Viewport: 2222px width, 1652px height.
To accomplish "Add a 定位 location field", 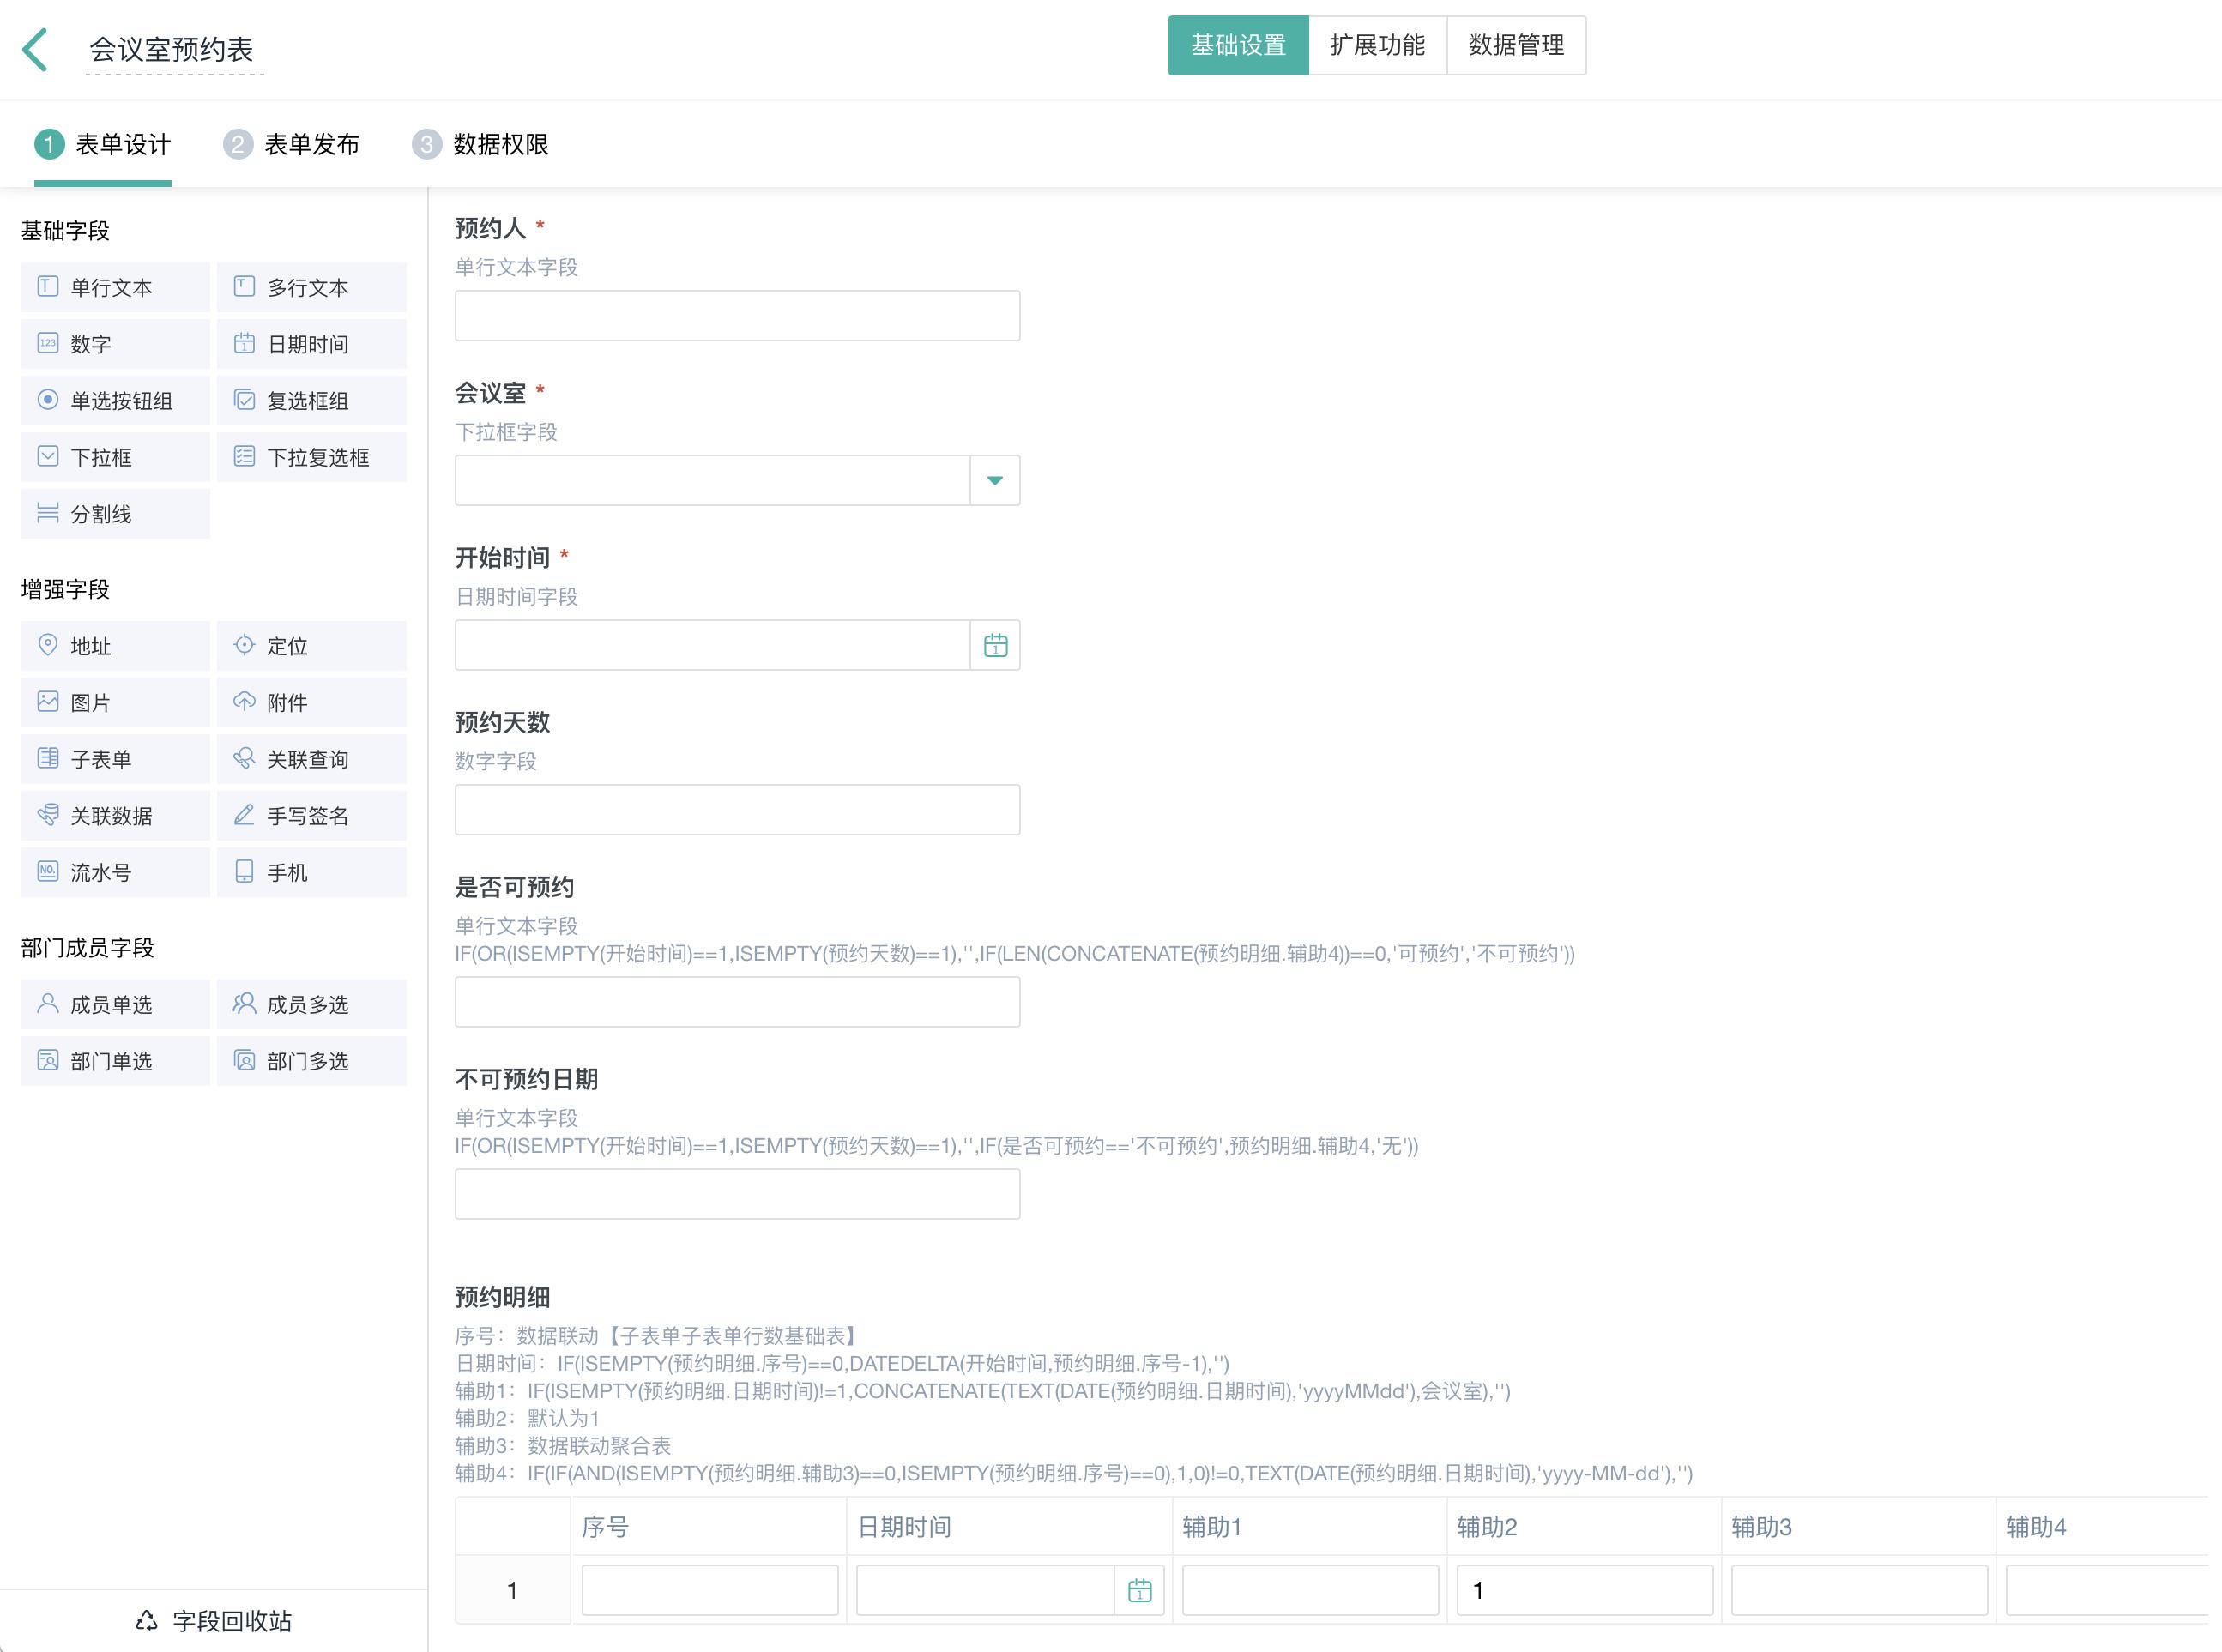I will coord(310,646).
